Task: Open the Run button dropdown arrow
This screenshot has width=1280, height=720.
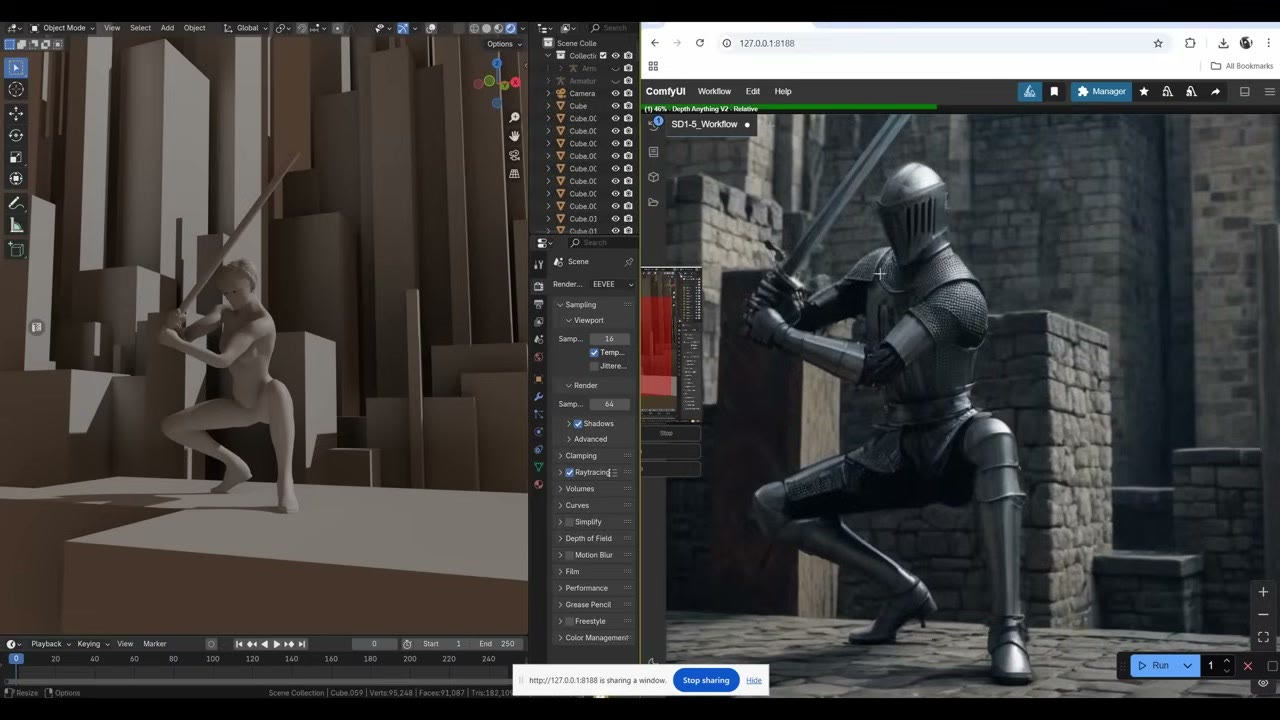Action: (x=1188, y=665)
